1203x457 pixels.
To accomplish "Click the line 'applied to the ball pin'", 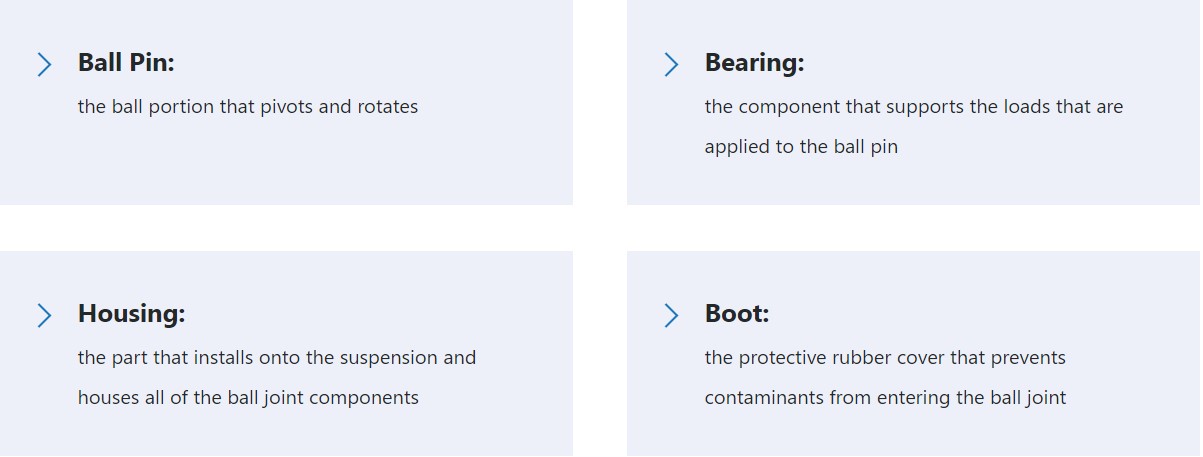I will point(801,147).
